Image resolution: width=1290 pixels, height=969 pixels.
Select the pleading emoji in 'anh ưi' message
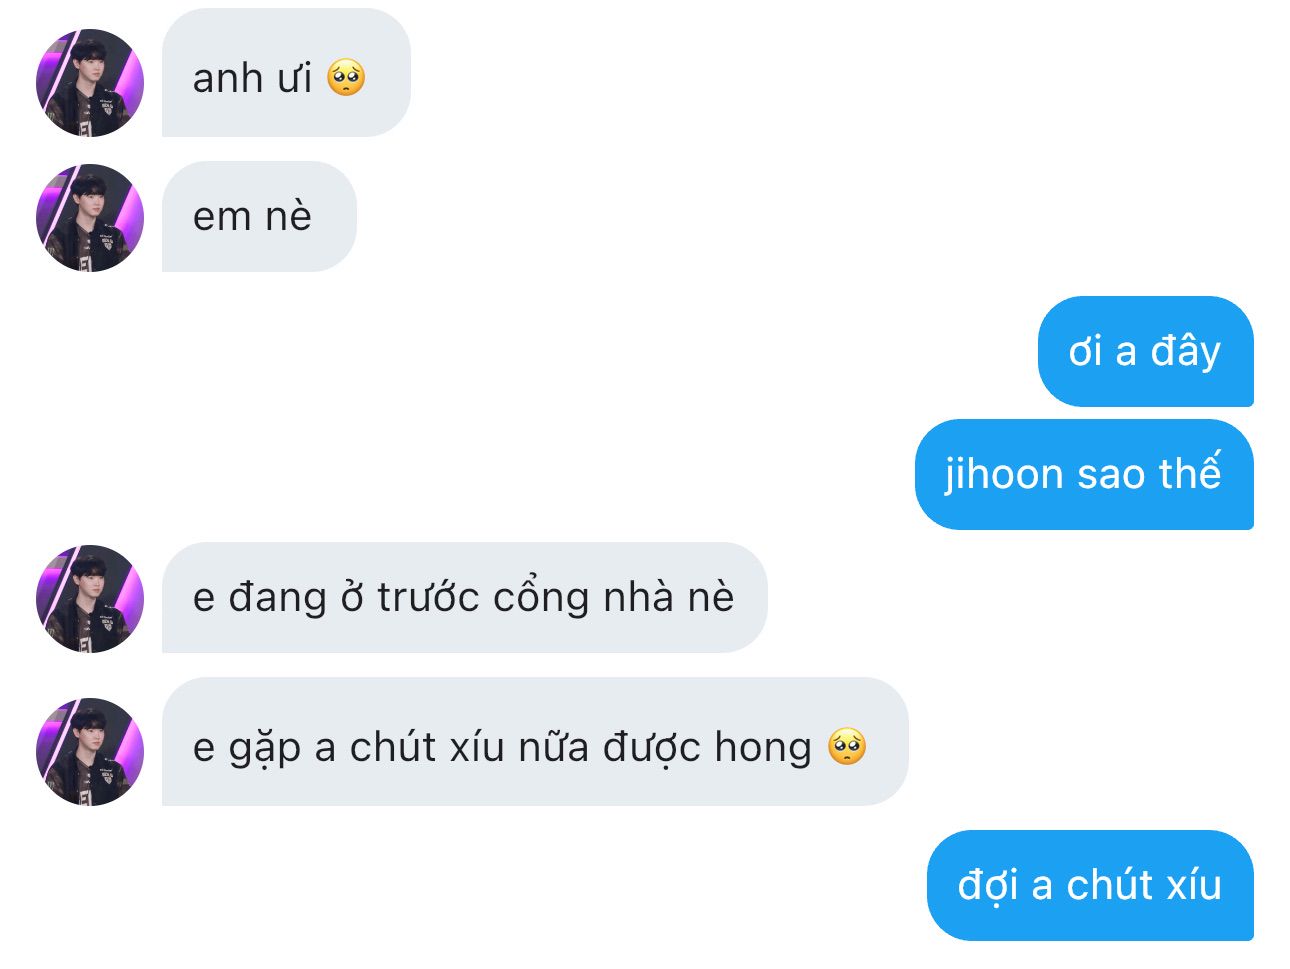click(346, 77)
